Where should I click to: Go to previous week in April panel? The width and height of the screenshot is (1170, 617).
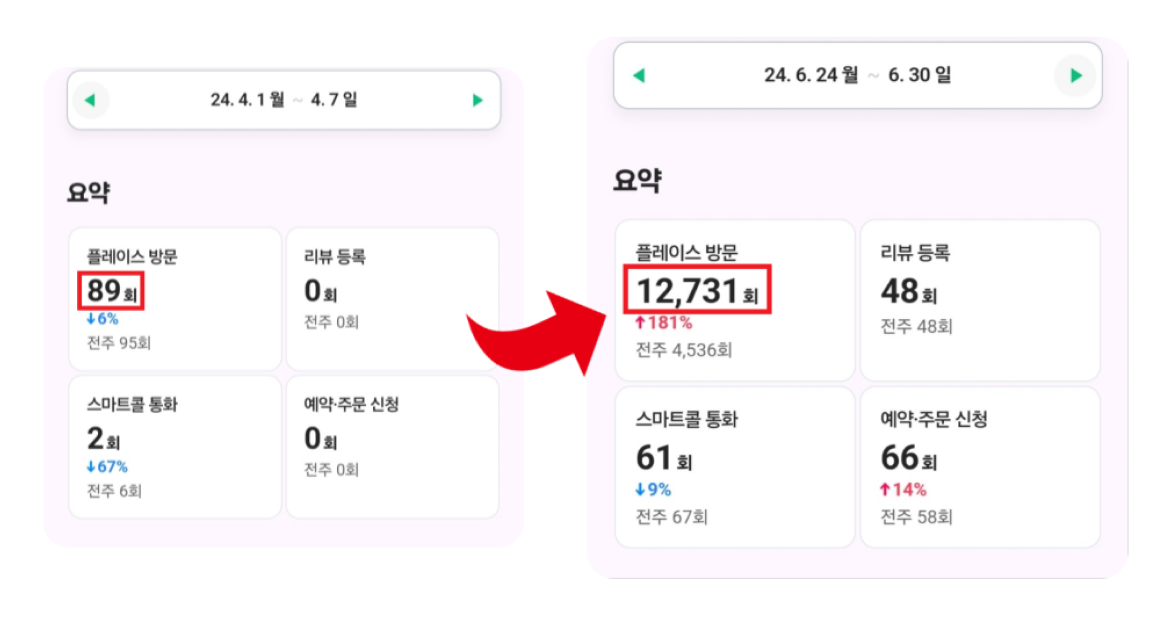pos(90,100)
